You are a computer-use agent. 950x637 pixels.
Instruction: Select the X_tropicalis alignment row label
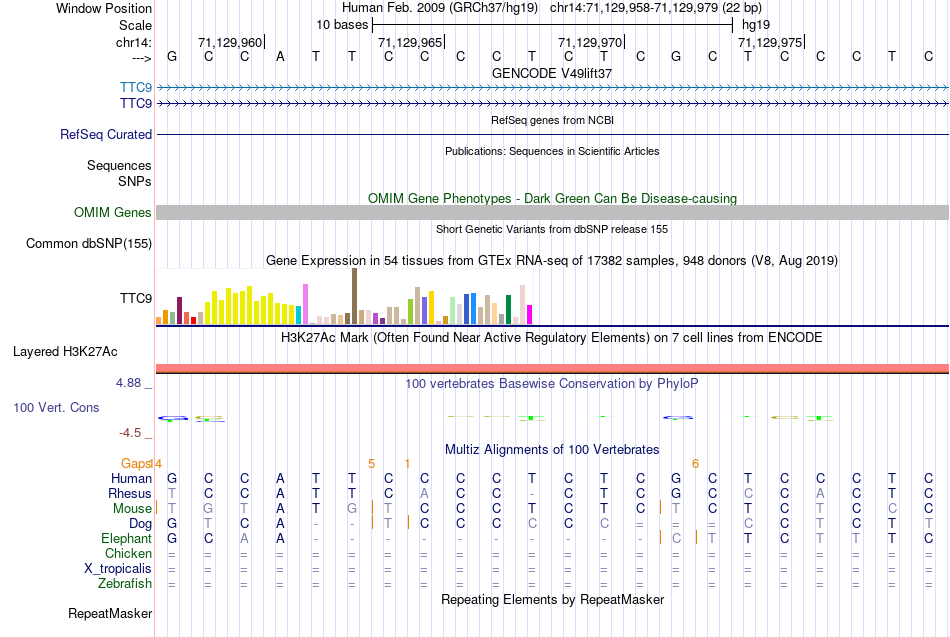coord(118,569)
